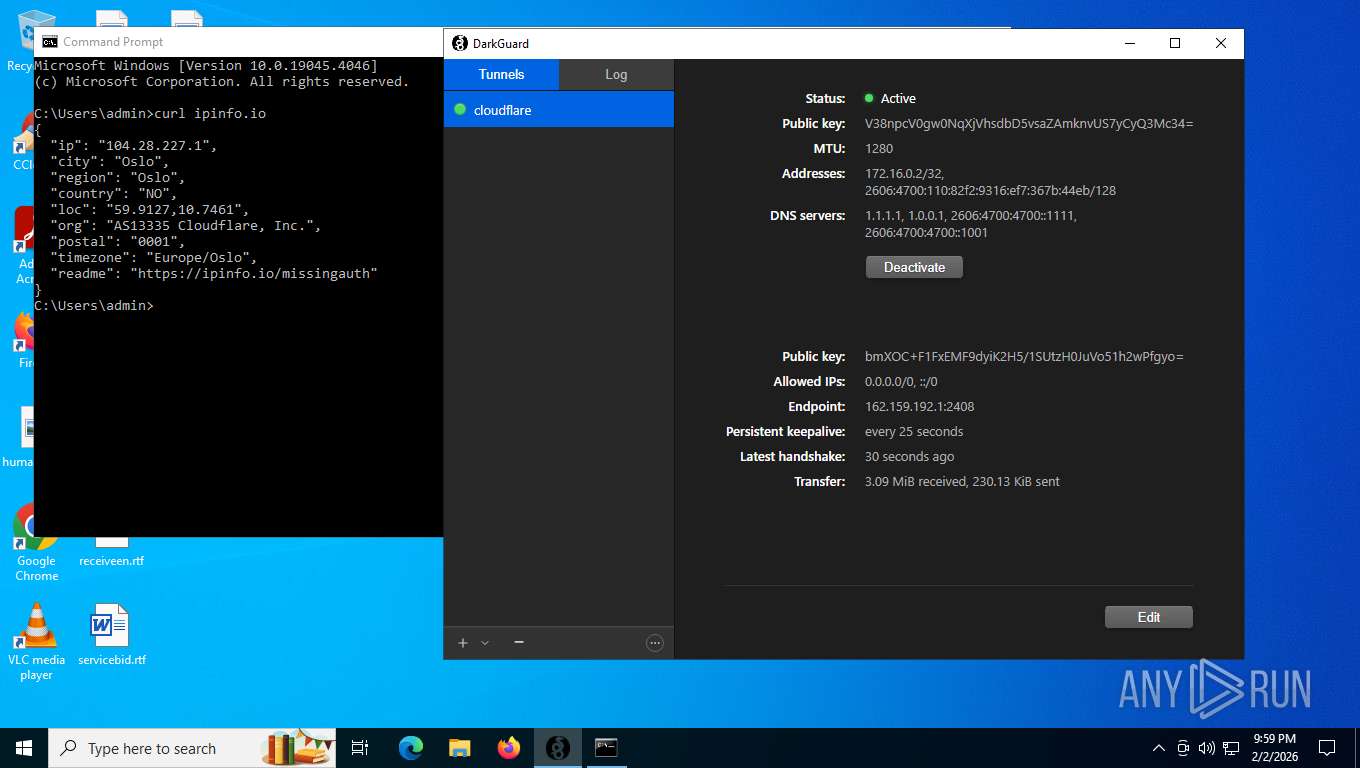Open servicebid.rtf desktop file
The image size is (1360, 768).
(x=111, y=635)
